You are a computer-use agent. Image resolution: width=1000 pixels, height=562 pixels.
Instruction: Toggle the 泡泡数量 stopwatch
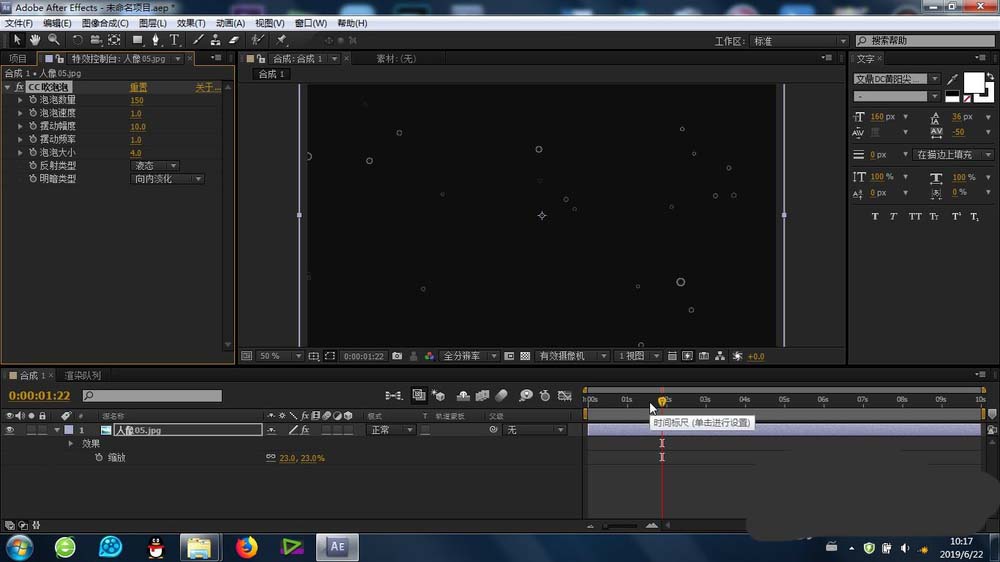coord(32,100)
